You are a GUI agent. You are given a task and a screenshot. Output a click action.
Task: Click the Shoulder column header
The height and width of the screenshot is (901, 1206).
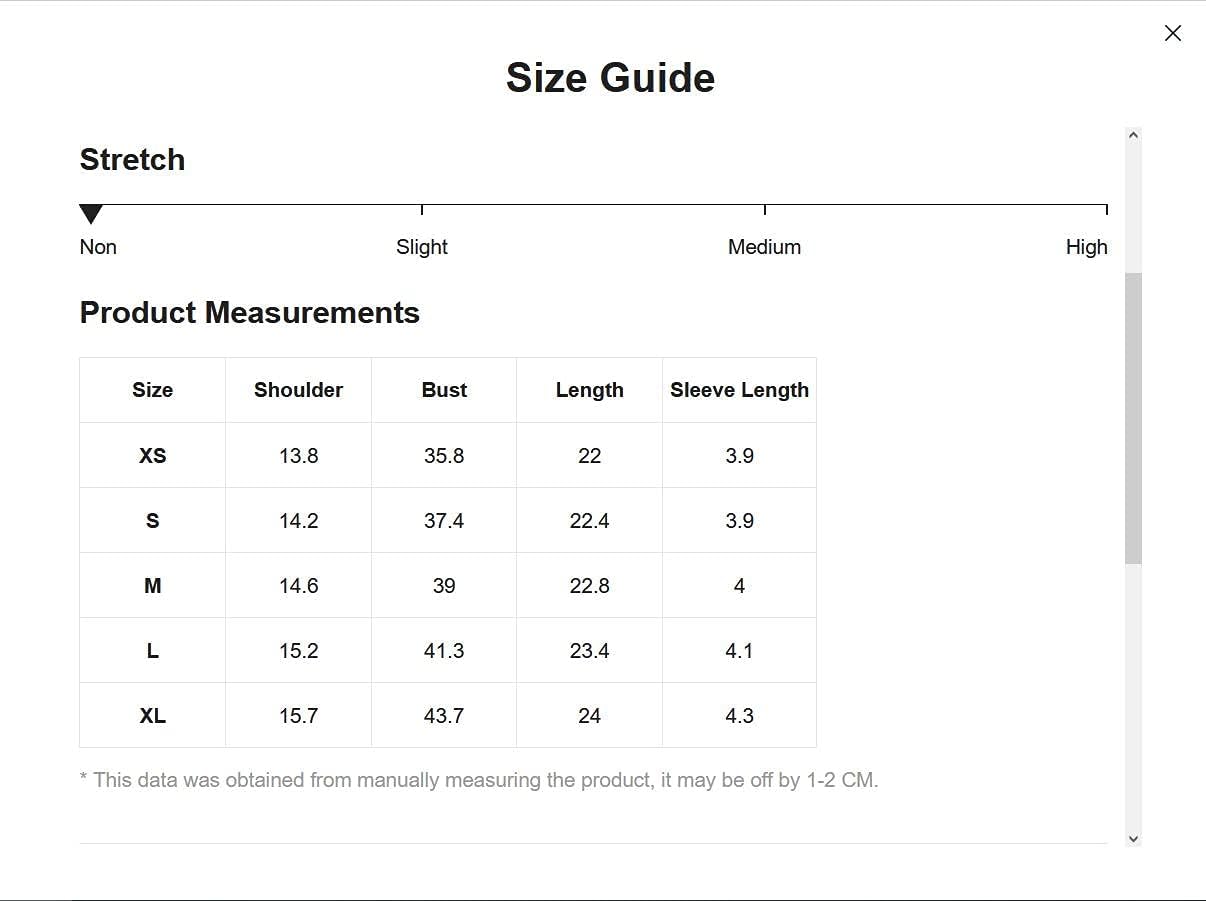pos(298,390)
